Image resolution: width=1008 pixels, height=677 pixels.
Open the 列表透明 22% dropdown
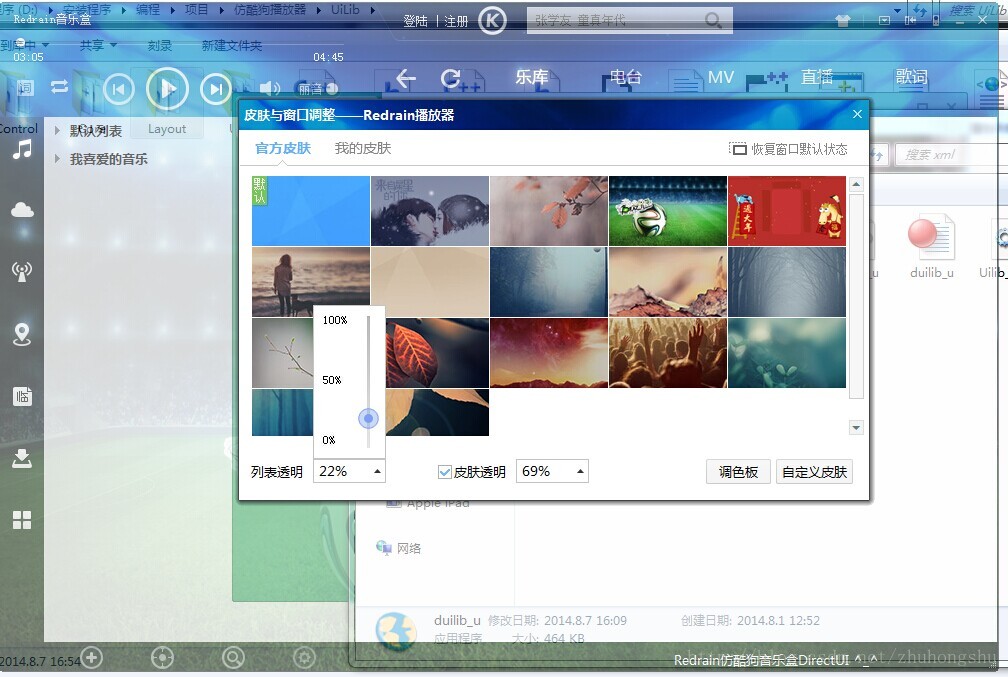tap(349, 471)
